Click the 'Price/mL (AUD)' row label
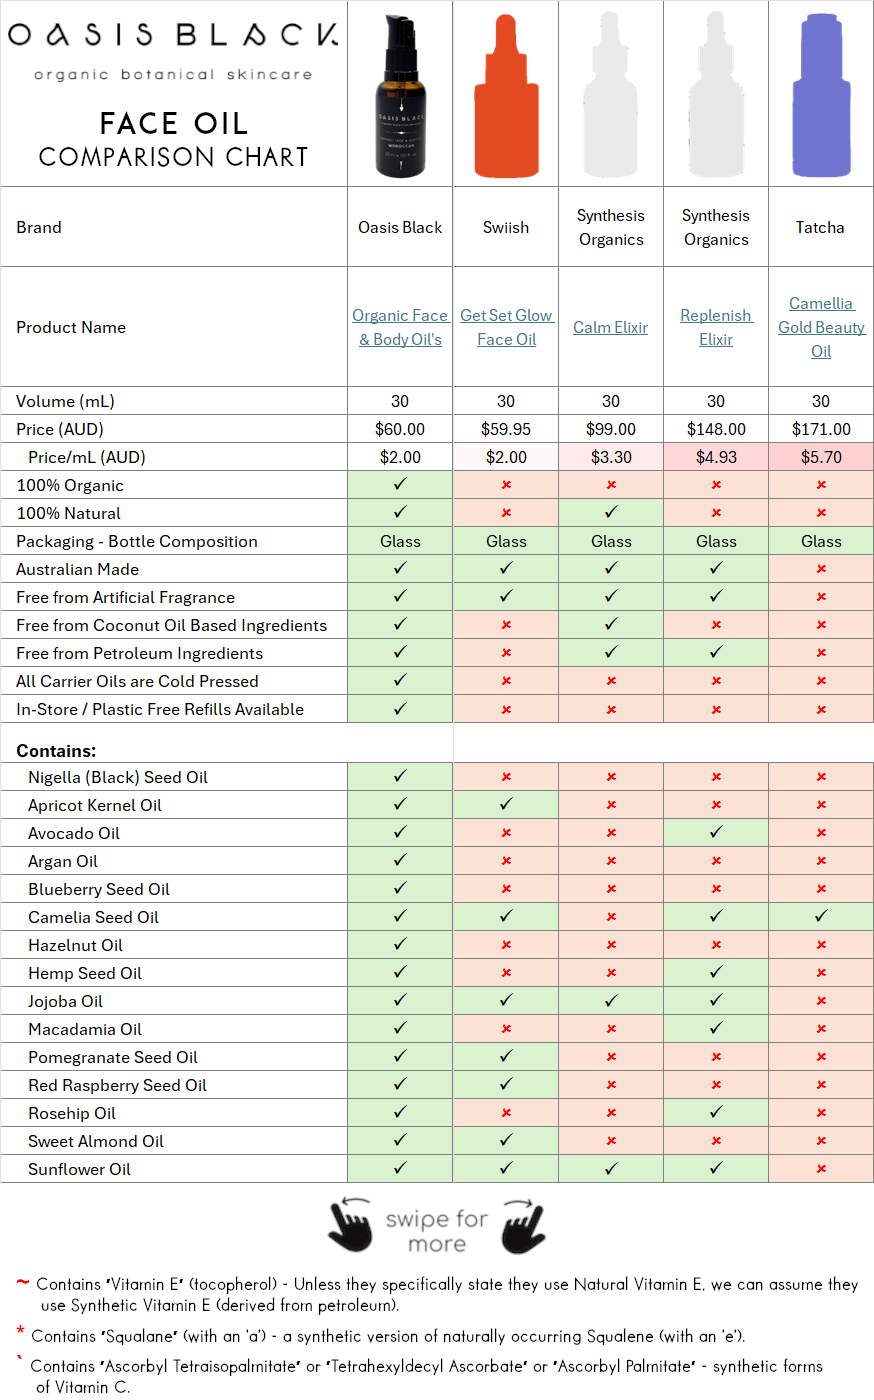Viewport: 874px width, 1400px height. 87,457
